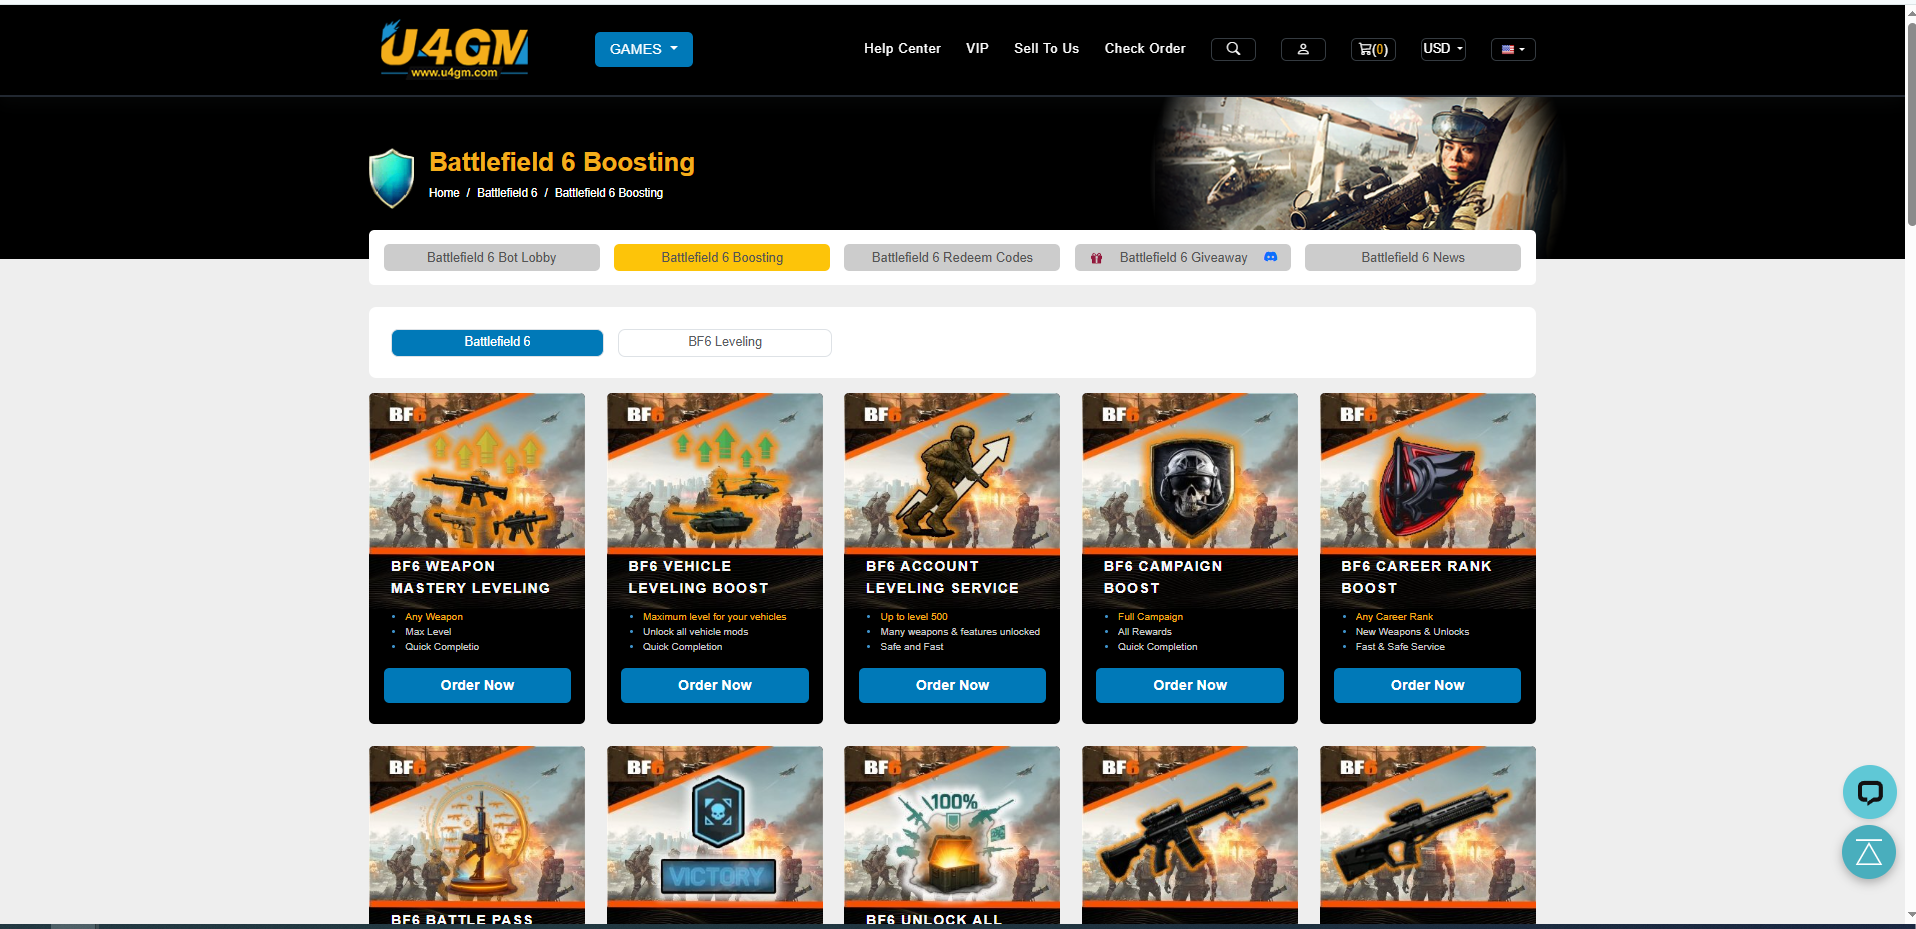Click the U4GM logo in header
Screen dimensions: 1916x929
point(454,49)
